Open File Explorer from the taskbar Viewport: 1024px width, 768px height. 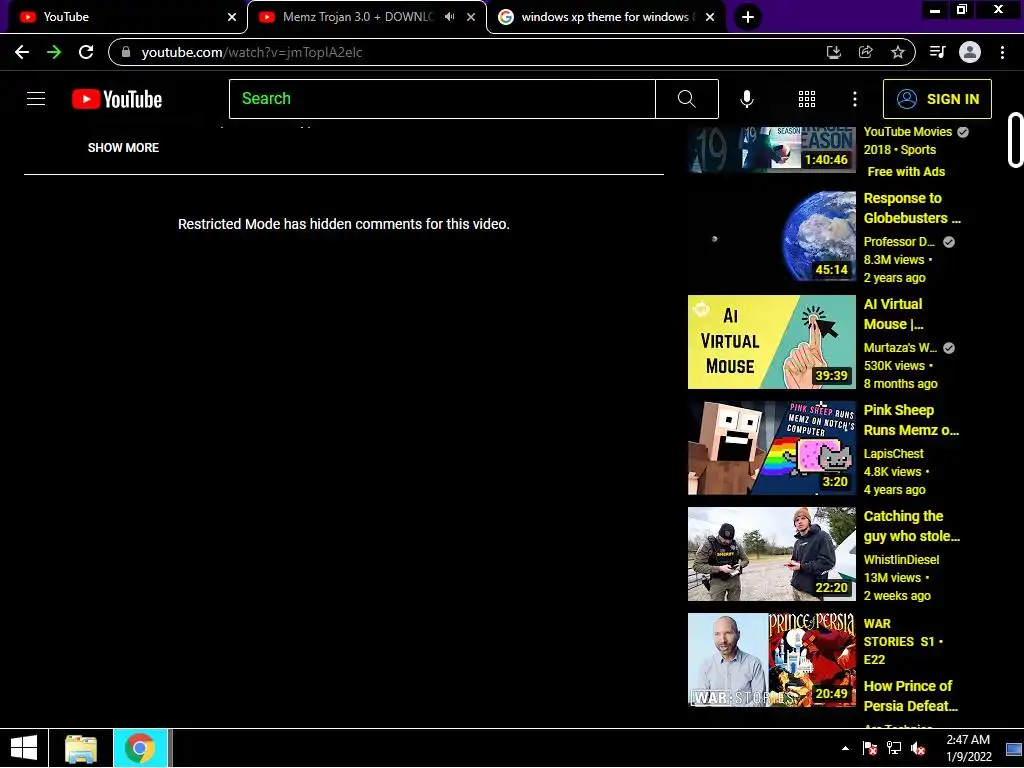coord(81,748)
